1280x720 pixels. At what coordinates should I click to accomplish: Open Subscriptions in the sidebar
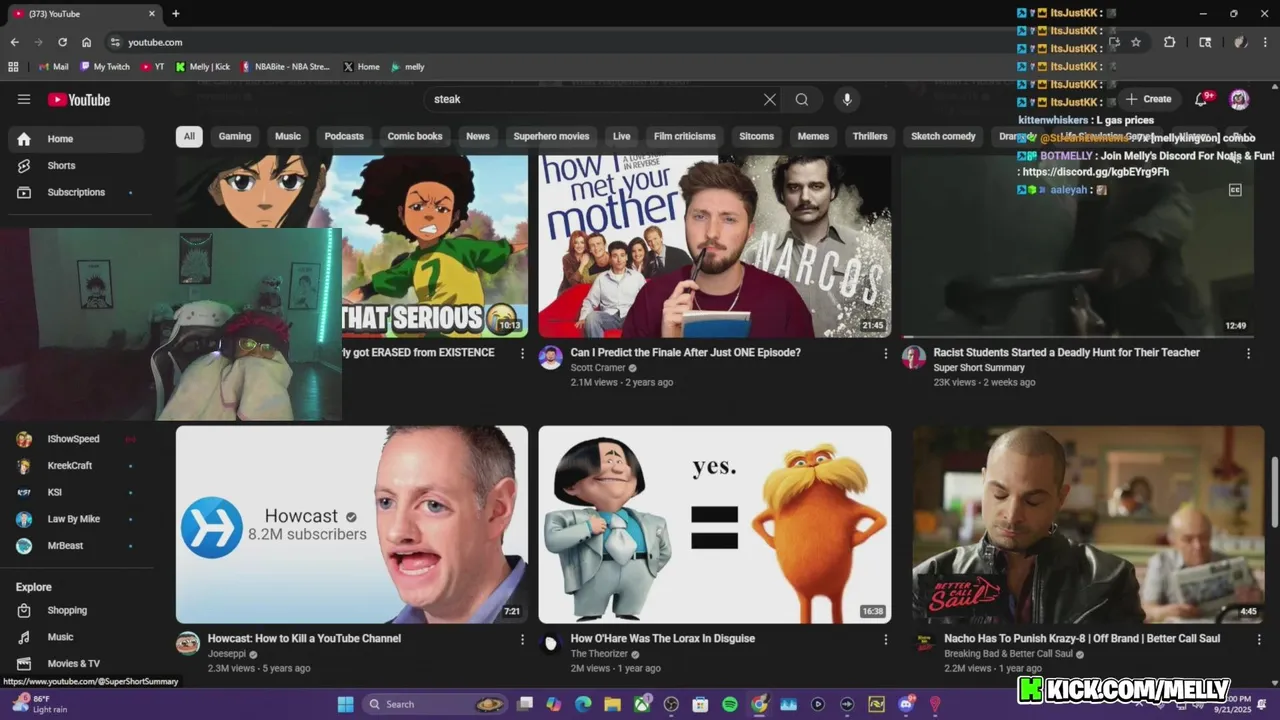76,192
